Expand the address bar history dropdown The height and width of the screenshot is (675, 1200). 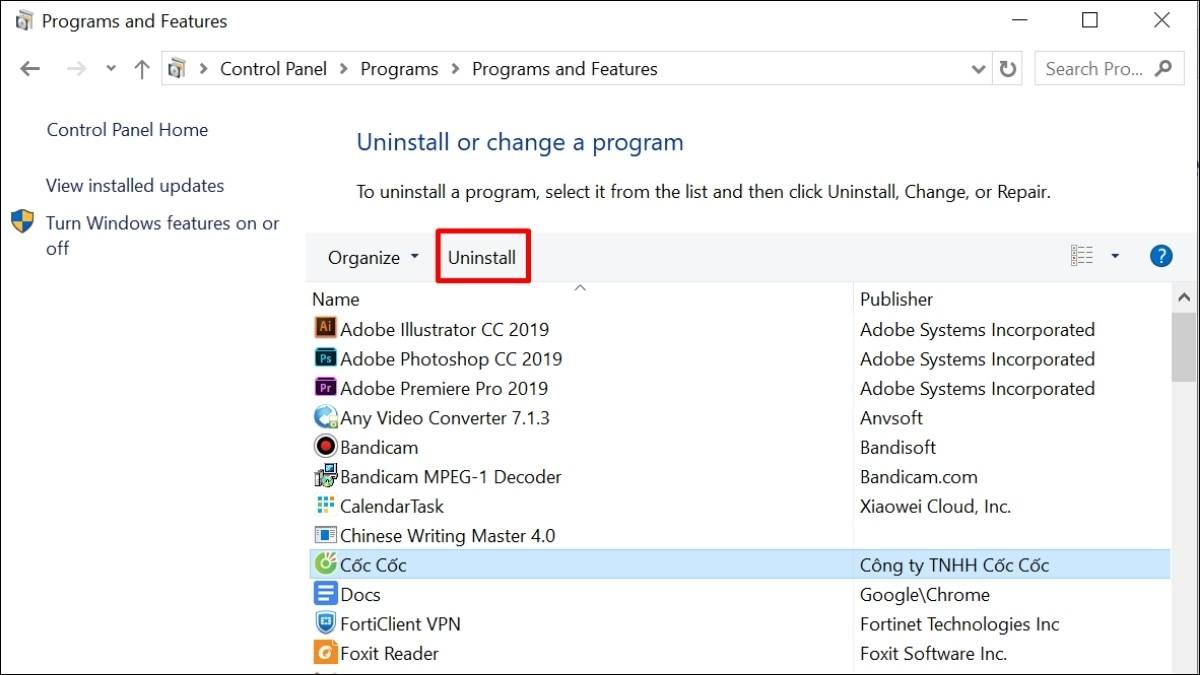click(979, 69)
